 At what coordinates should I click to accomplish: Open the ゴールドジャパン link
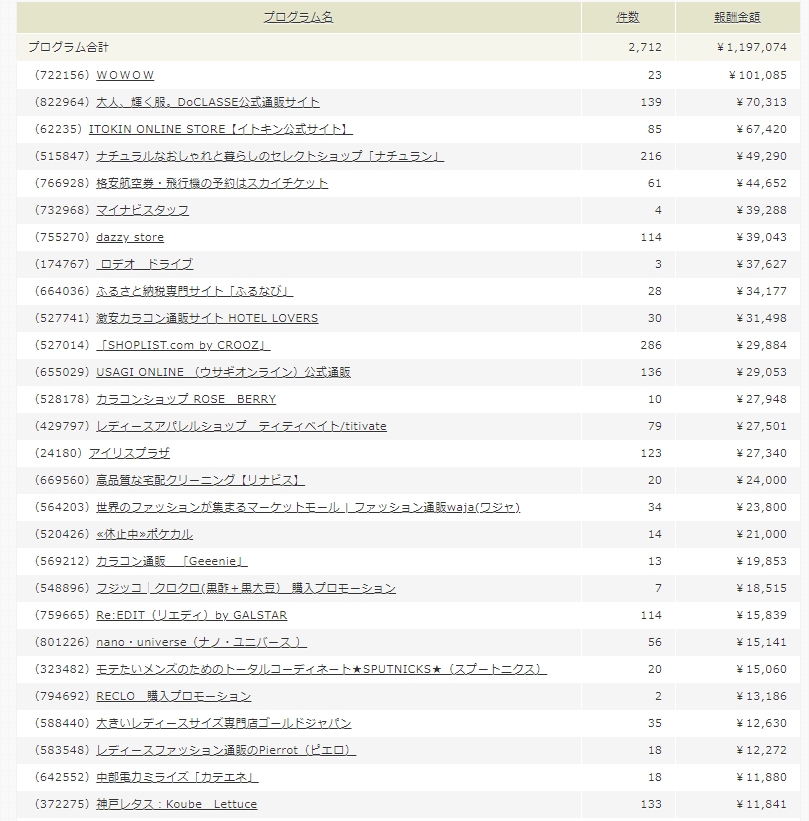coord(224,723)
